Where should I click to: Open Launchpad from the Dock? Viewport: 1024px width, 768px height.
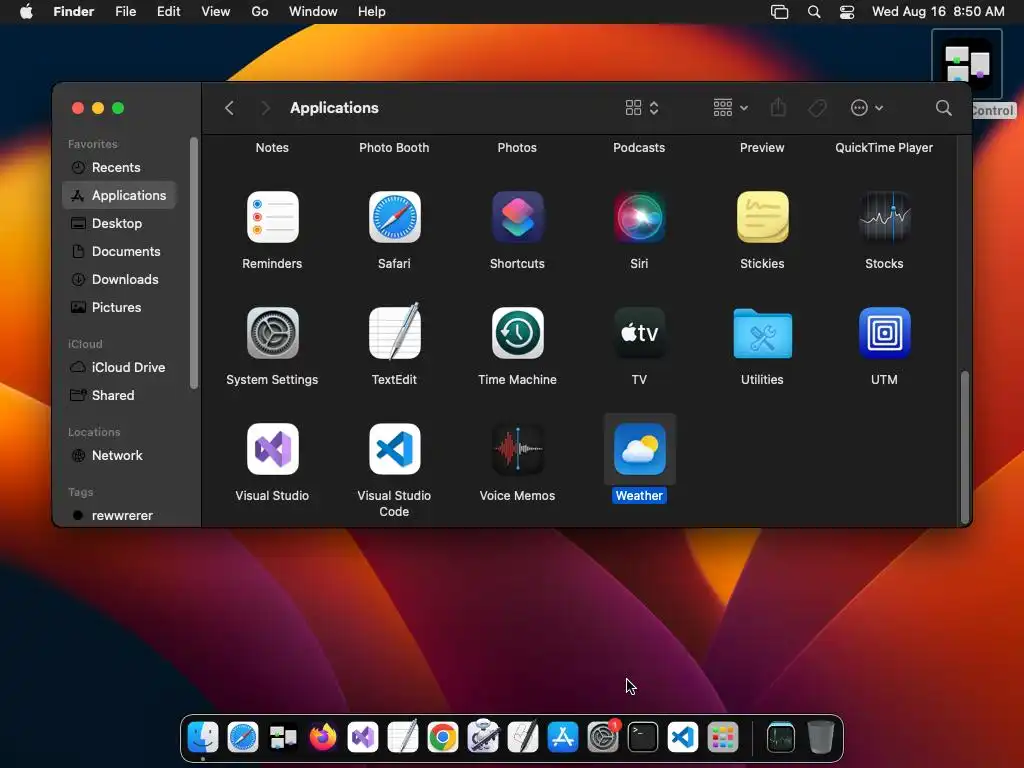coord(723,737)
